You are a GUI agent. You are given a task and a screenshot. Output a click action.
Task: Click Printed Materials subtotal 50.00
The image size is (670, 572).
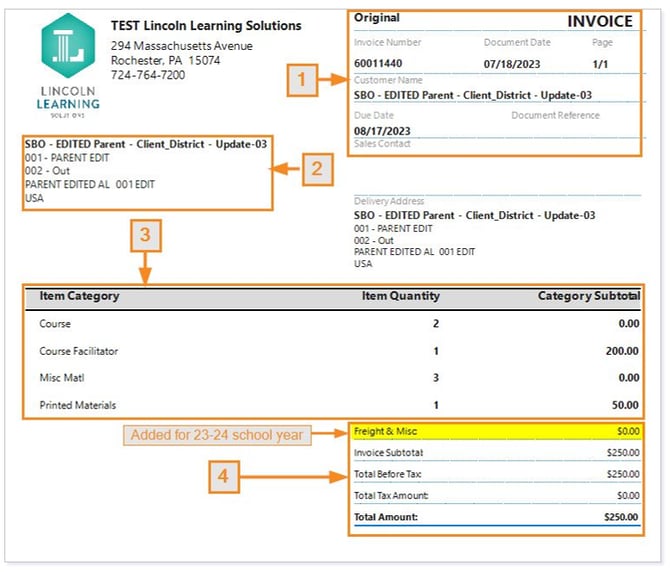pos(625,405)
